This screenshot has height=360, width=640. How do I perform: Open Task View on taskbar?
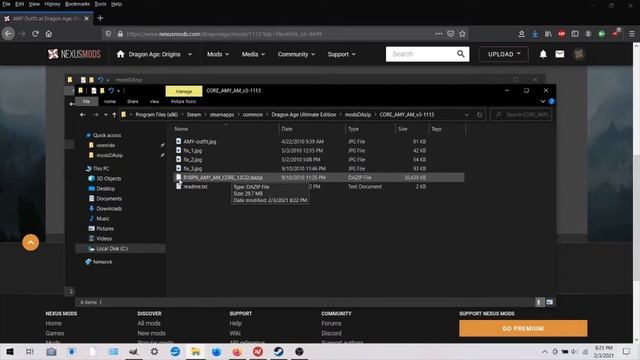(x=30, y=351)
